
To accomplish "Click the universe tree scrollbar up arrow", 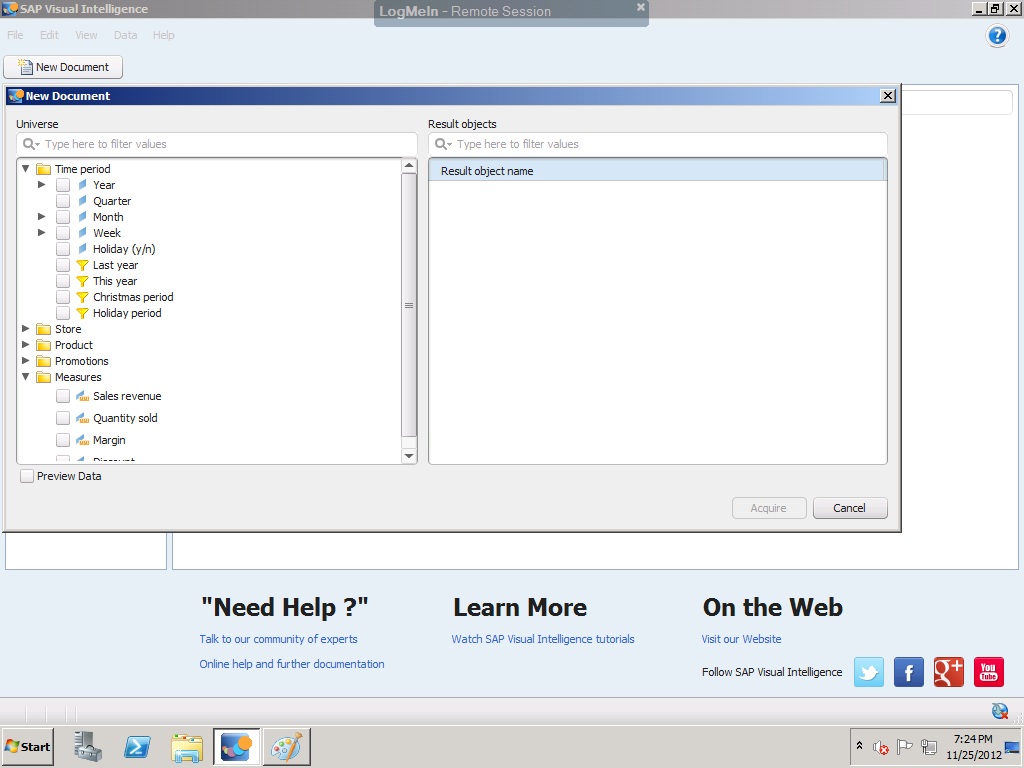I will point(409,166).
